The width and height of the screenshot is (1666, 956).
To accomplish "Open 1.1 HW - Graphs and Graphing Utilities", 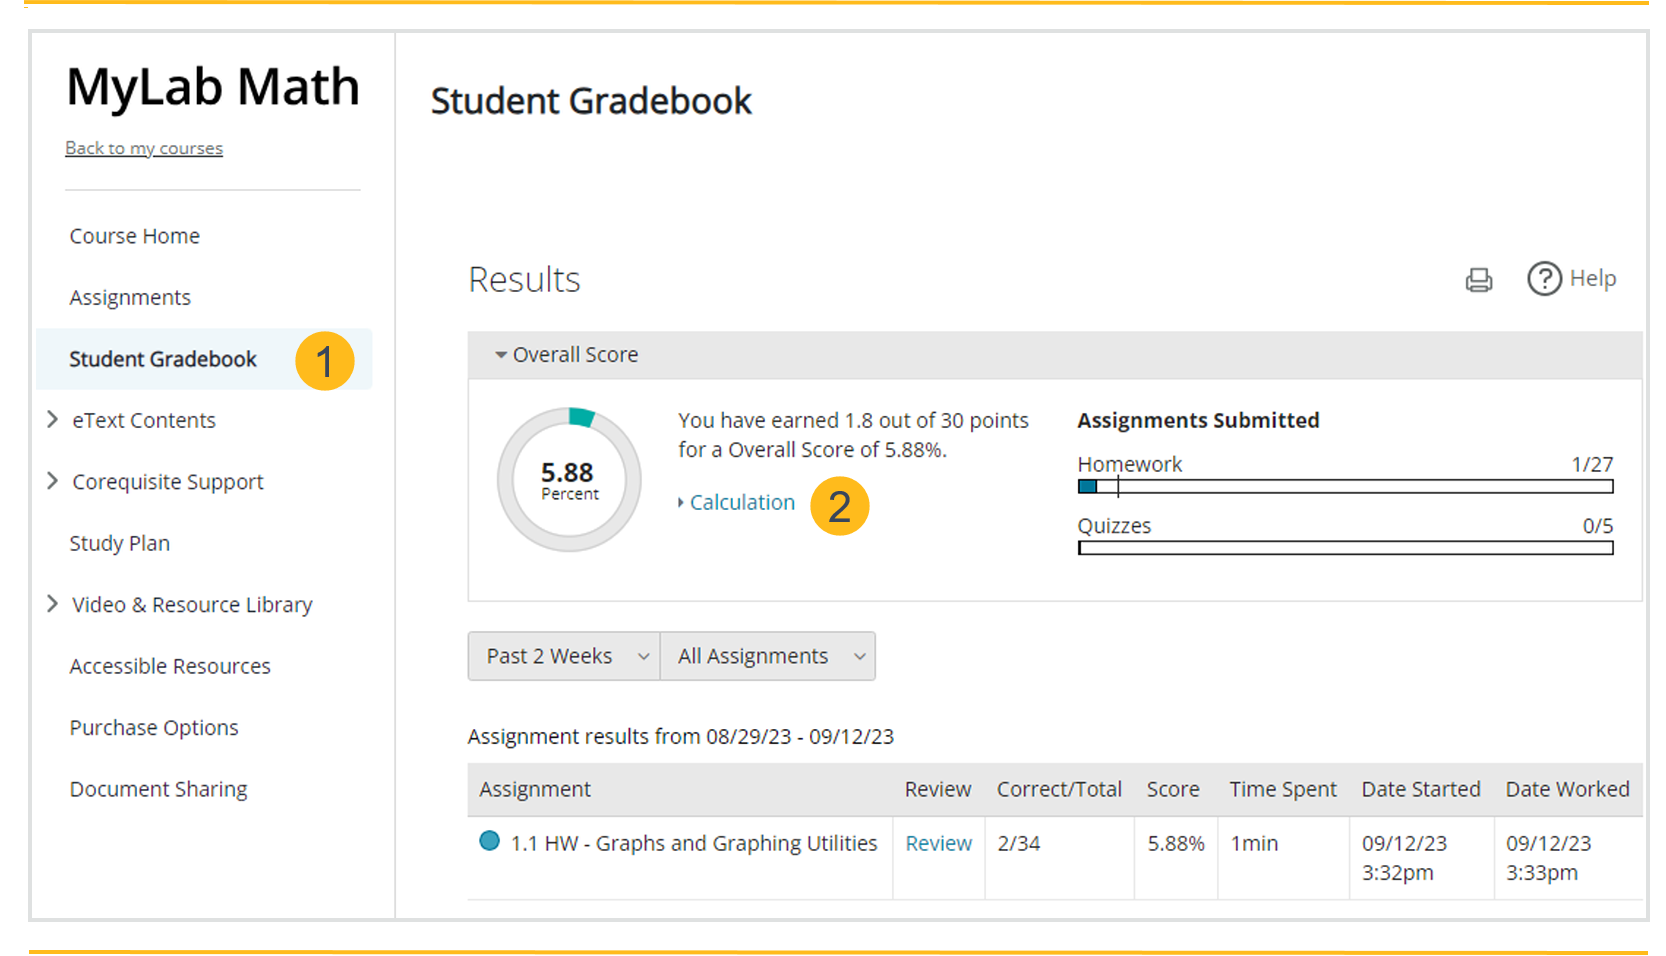I will pyautogui.click(x=694, y=843).
